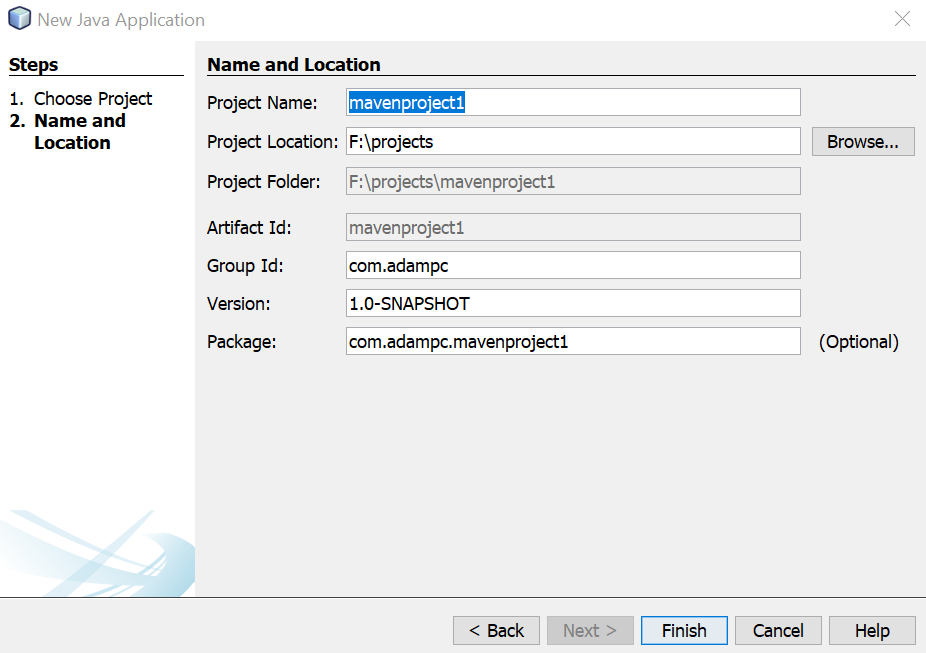
Task: Select the highlighted text mavenproject1
Action: pyautogui.click(x=407, y=102)
